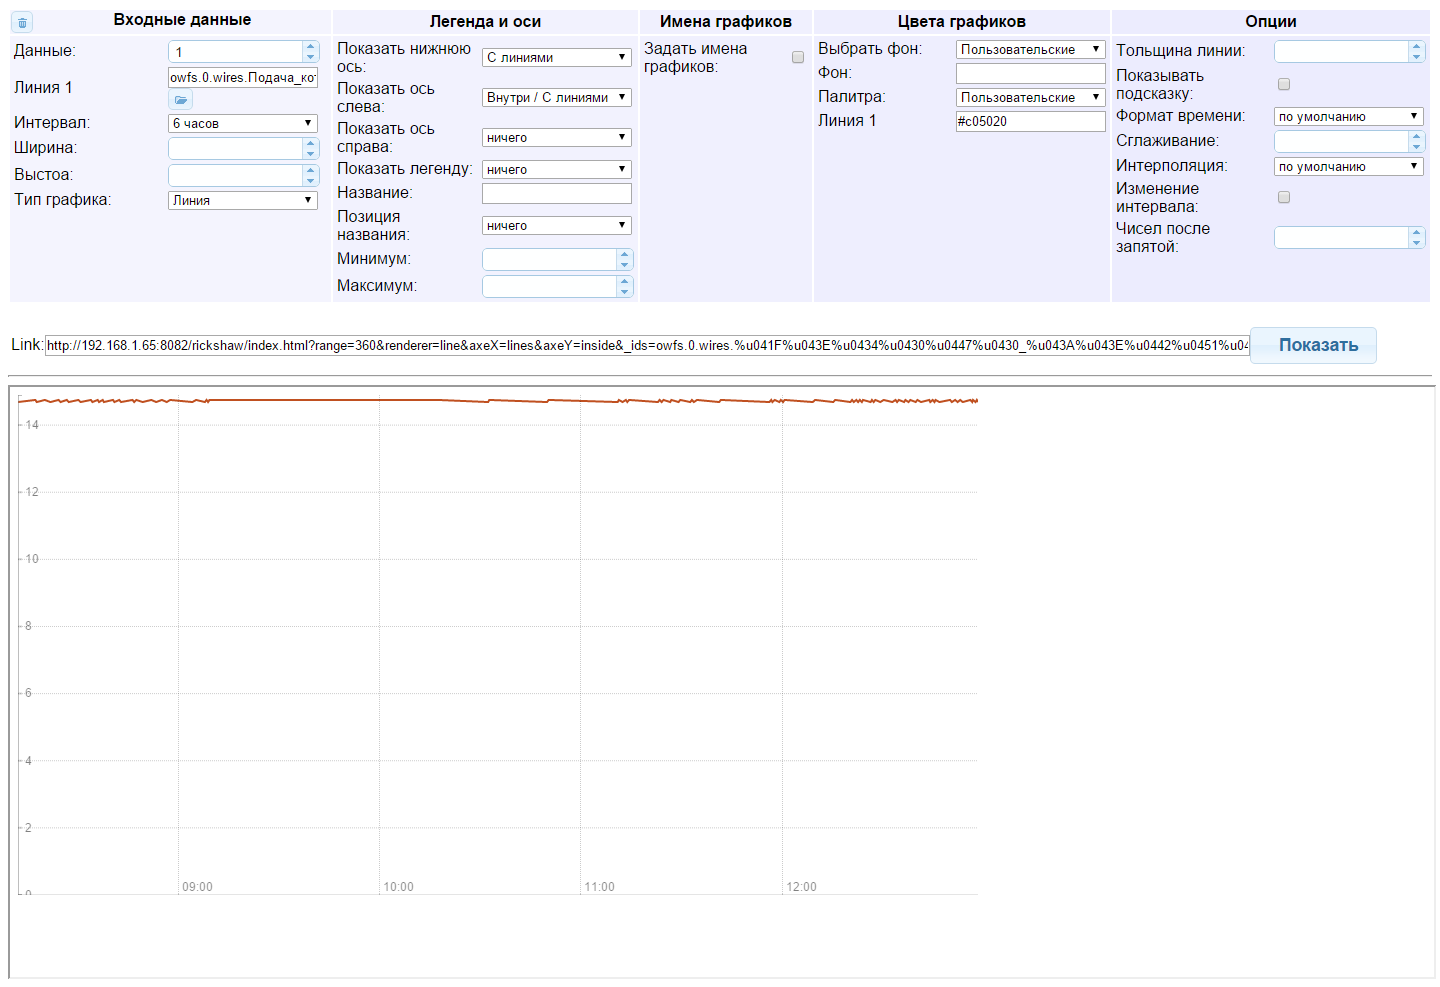Screen dimensions: 1440x987
Task: Increase Ширина with the up arrow
Action: (x=310, y=143)
